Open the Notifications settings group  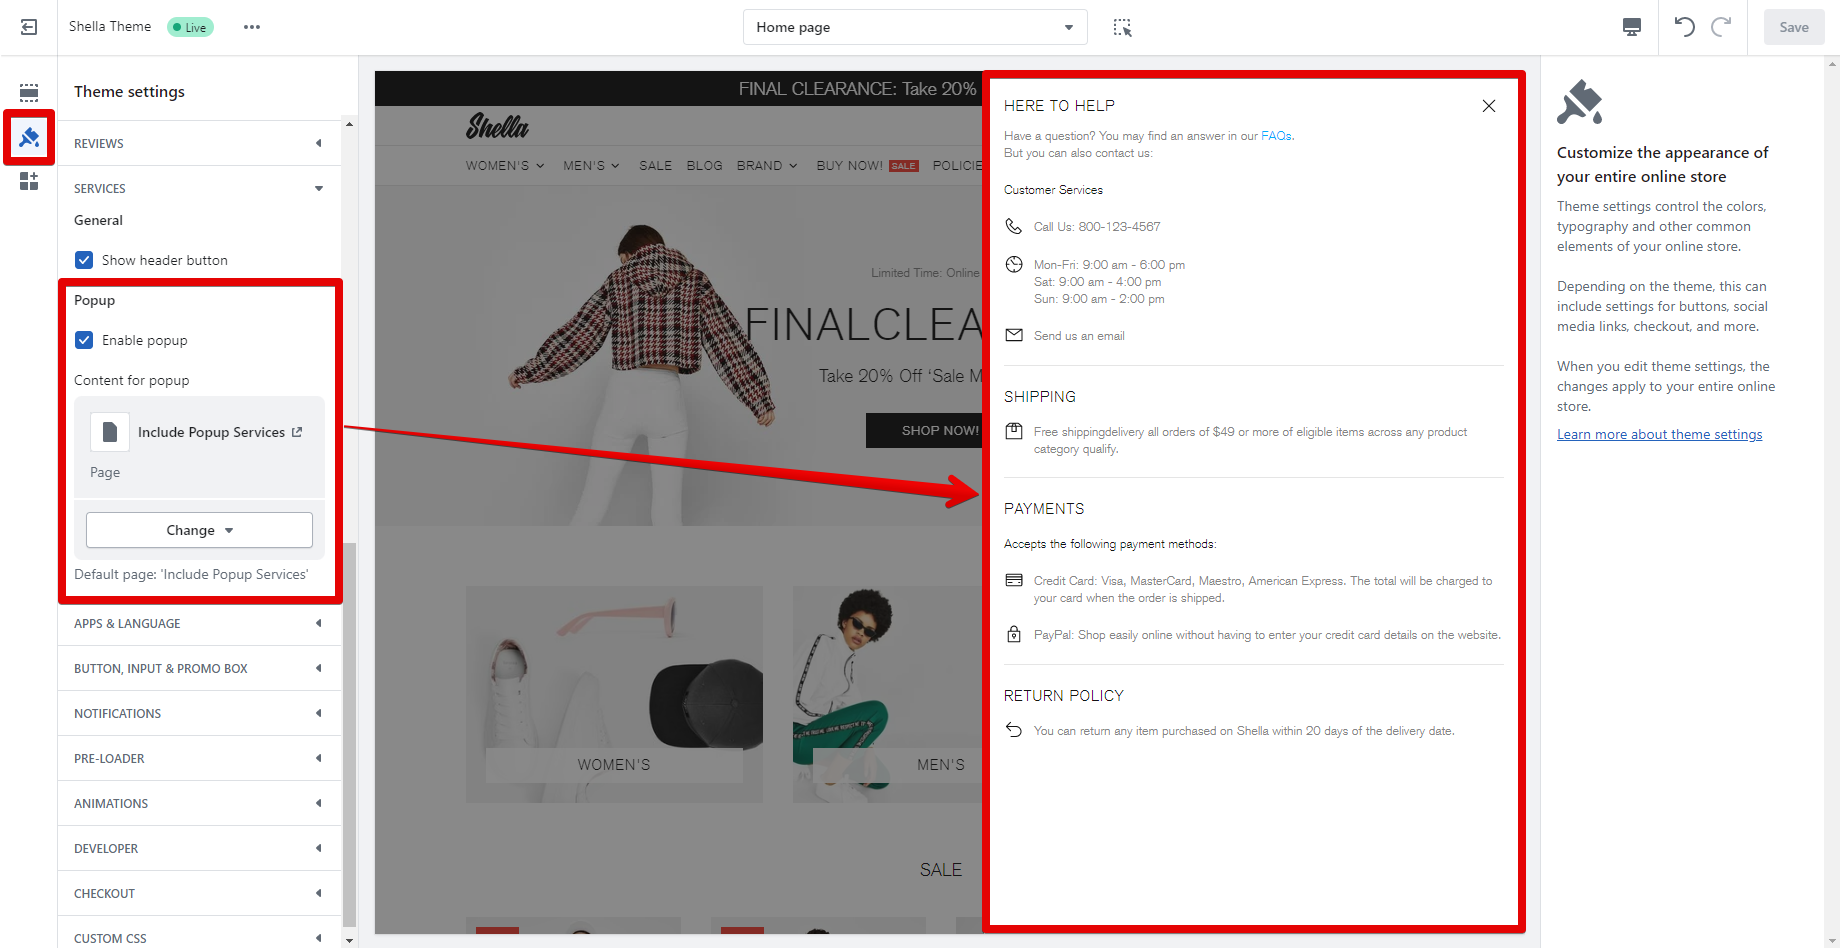(199, 713)
